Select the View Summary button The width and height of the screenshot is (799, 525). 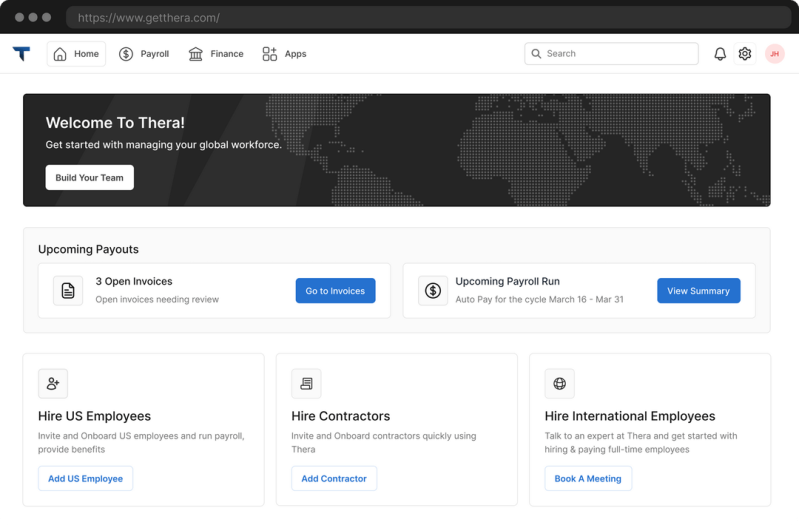click(x=699, y=291)
